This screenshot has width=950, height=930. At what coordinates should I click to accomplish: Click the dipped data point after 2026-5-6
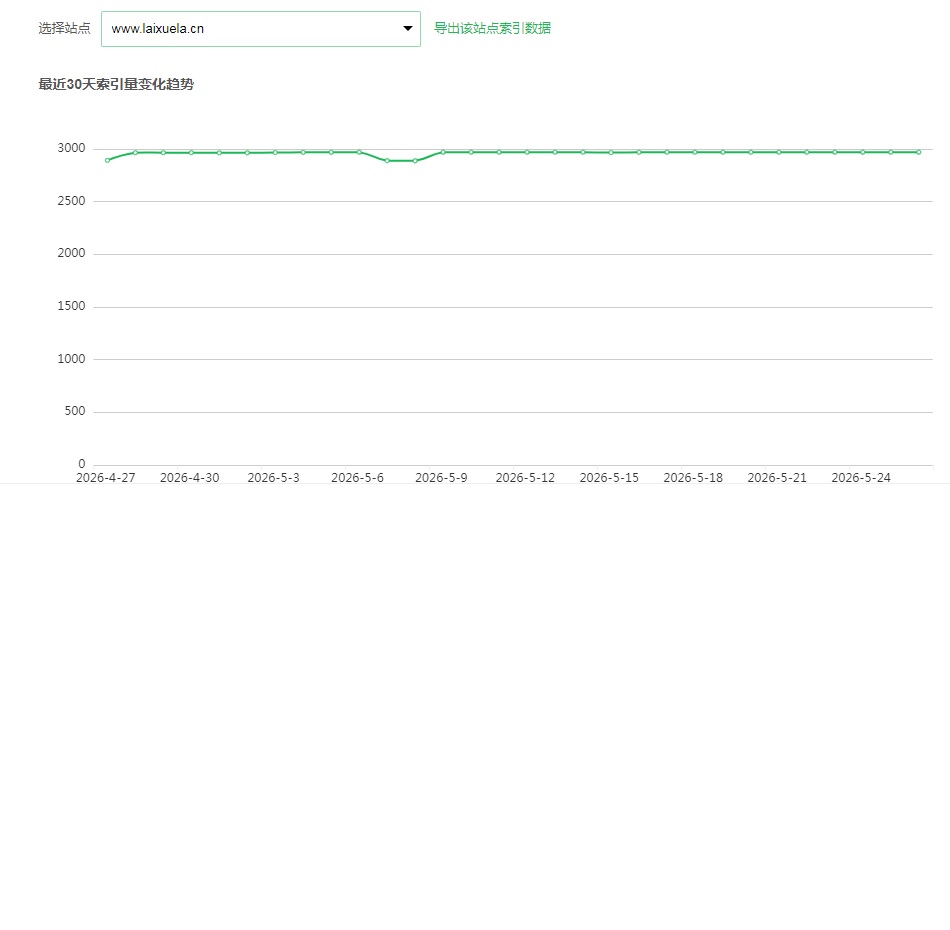387,161
